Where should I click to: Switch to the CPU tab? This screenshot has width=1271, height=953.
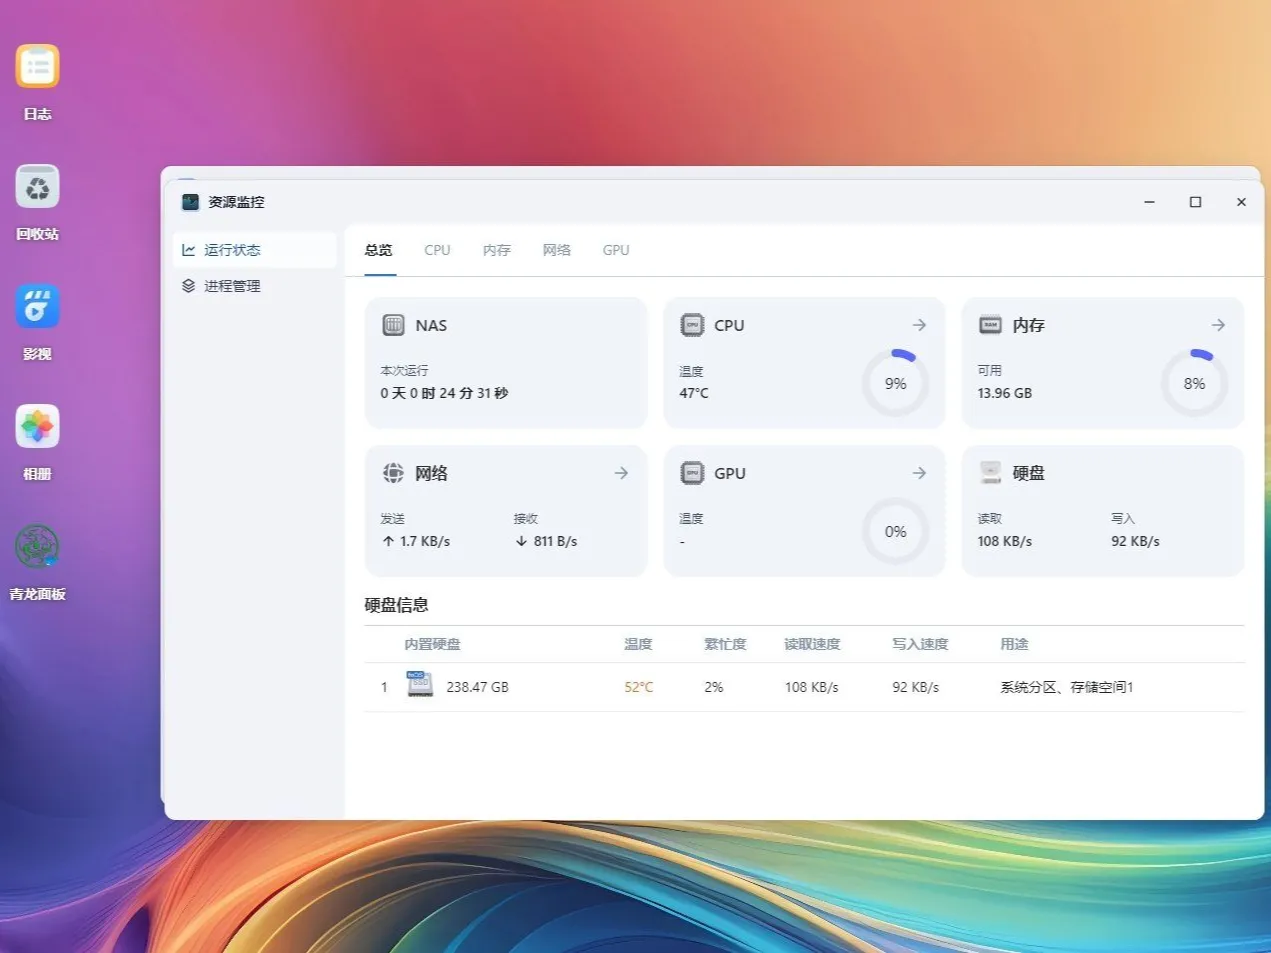[x=436, y=250]
